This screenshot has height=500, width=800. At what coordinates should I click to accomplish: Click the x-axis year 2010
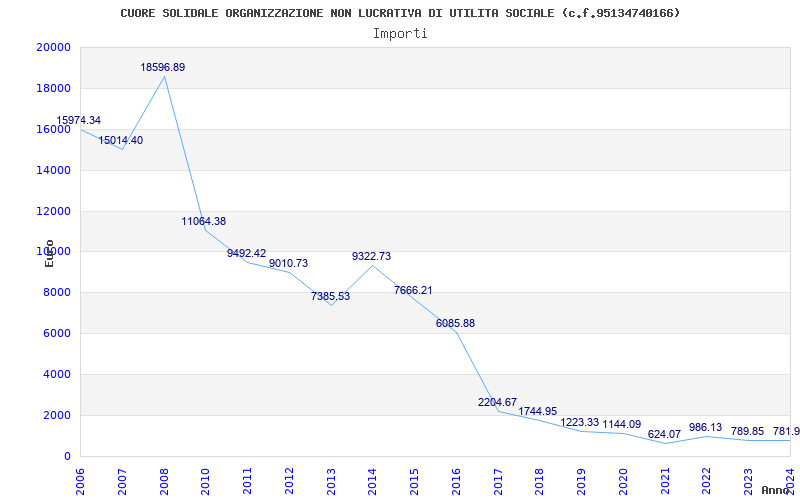(206, 482)
